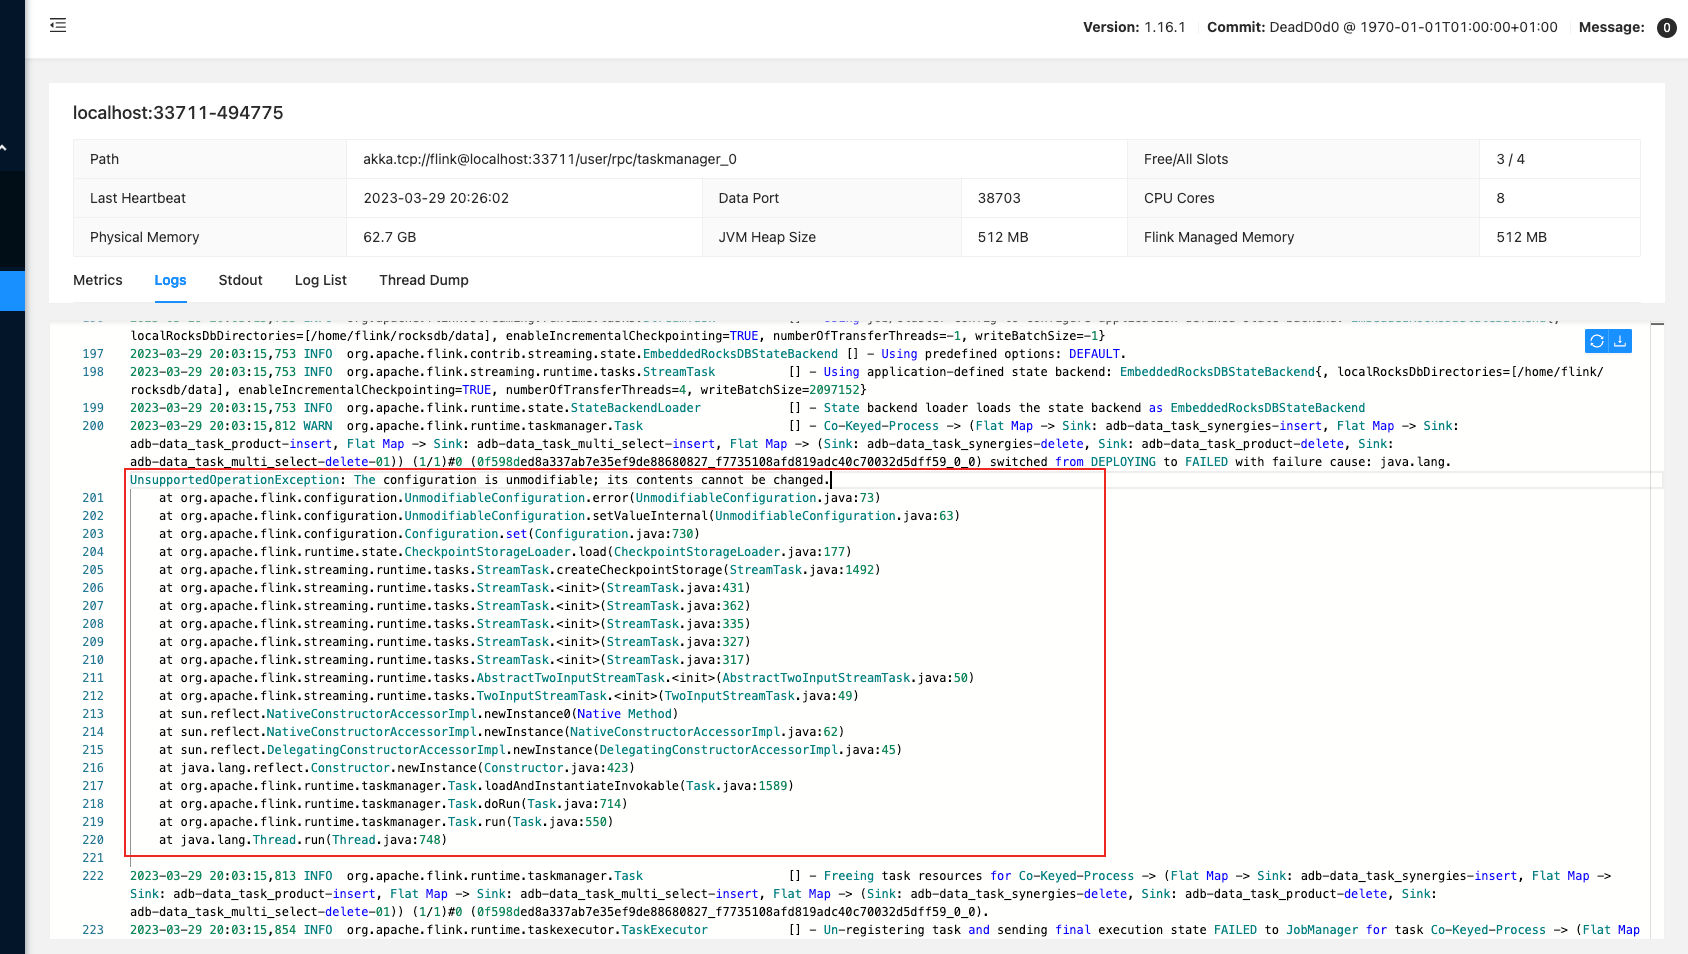Open the Logs tab
The image size is (1688, 954).
(170, 280)
